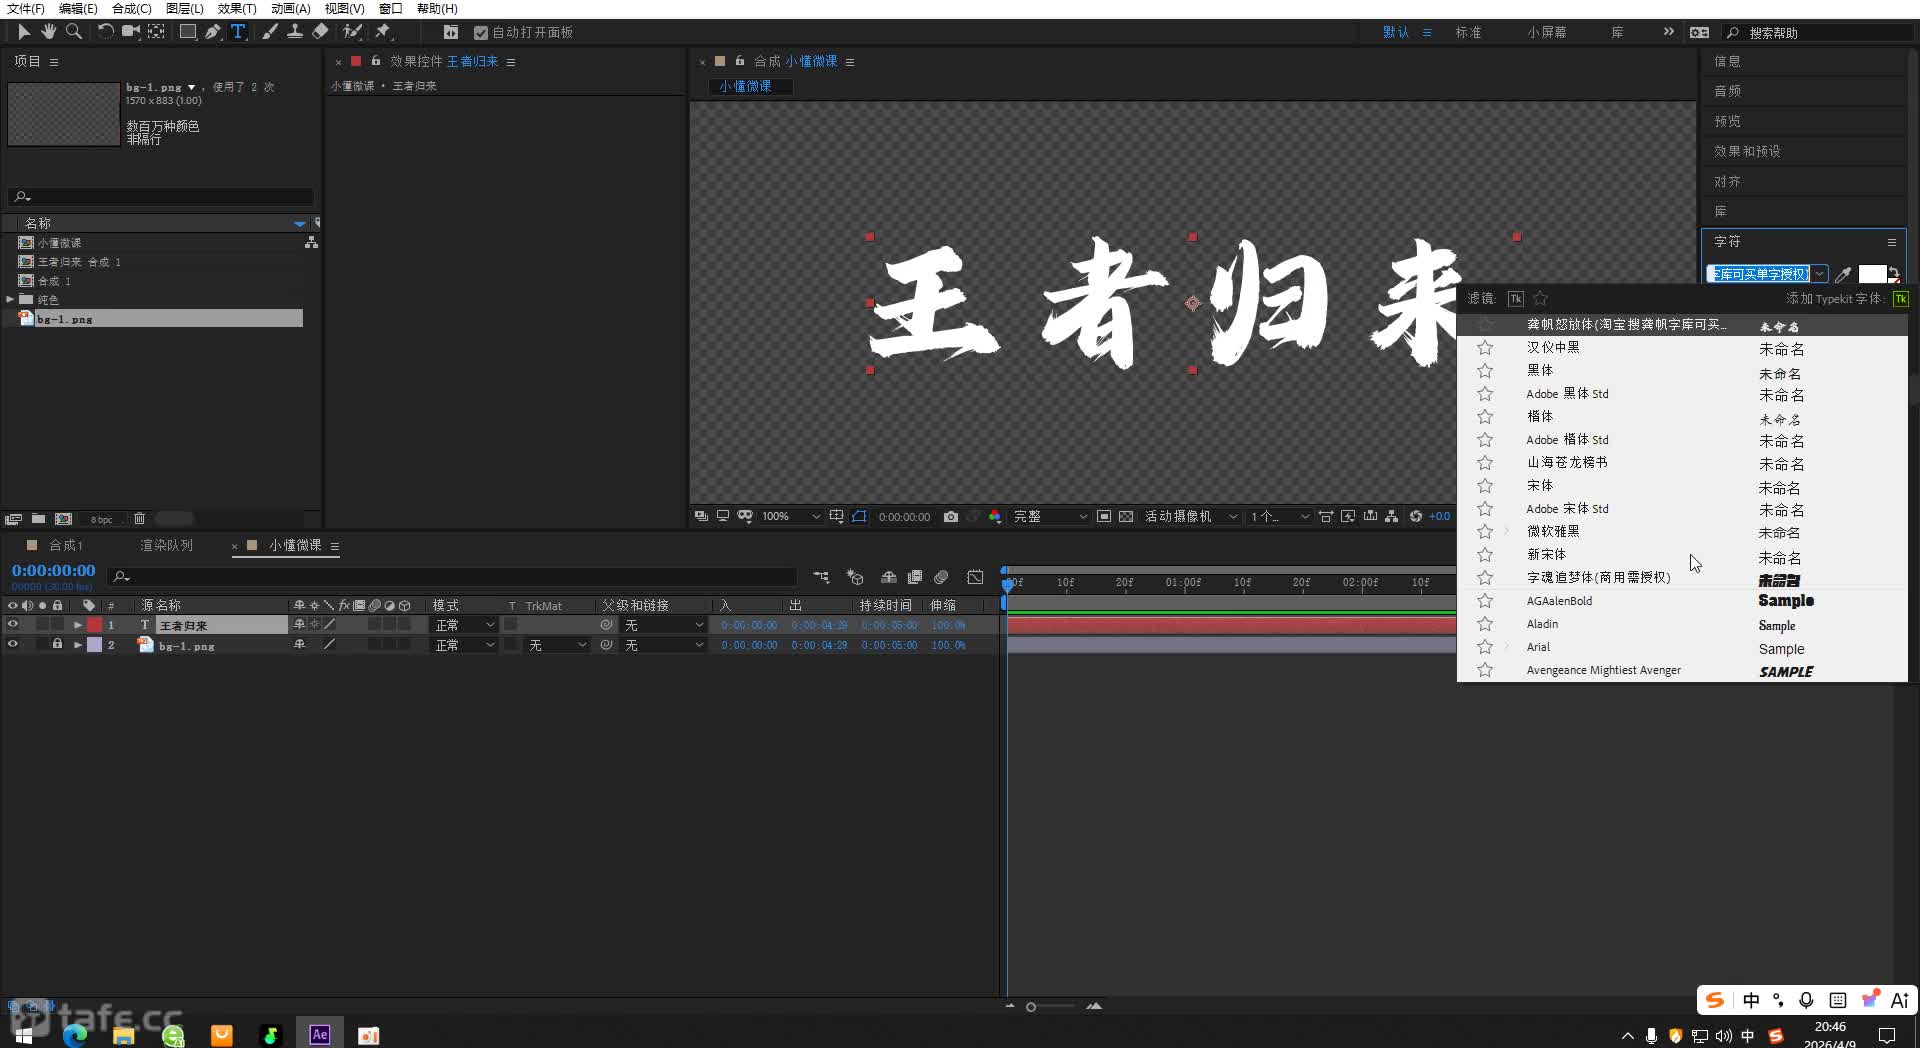
Task: Open the 1个 view layout dropdown
Action: [x=1279, y=517]
